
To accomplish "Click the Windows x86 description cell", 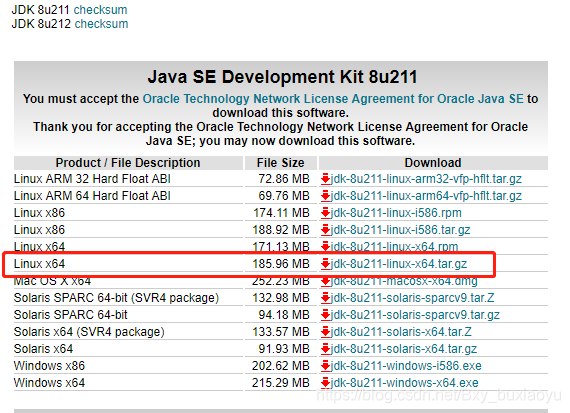I will pos(49,366).
